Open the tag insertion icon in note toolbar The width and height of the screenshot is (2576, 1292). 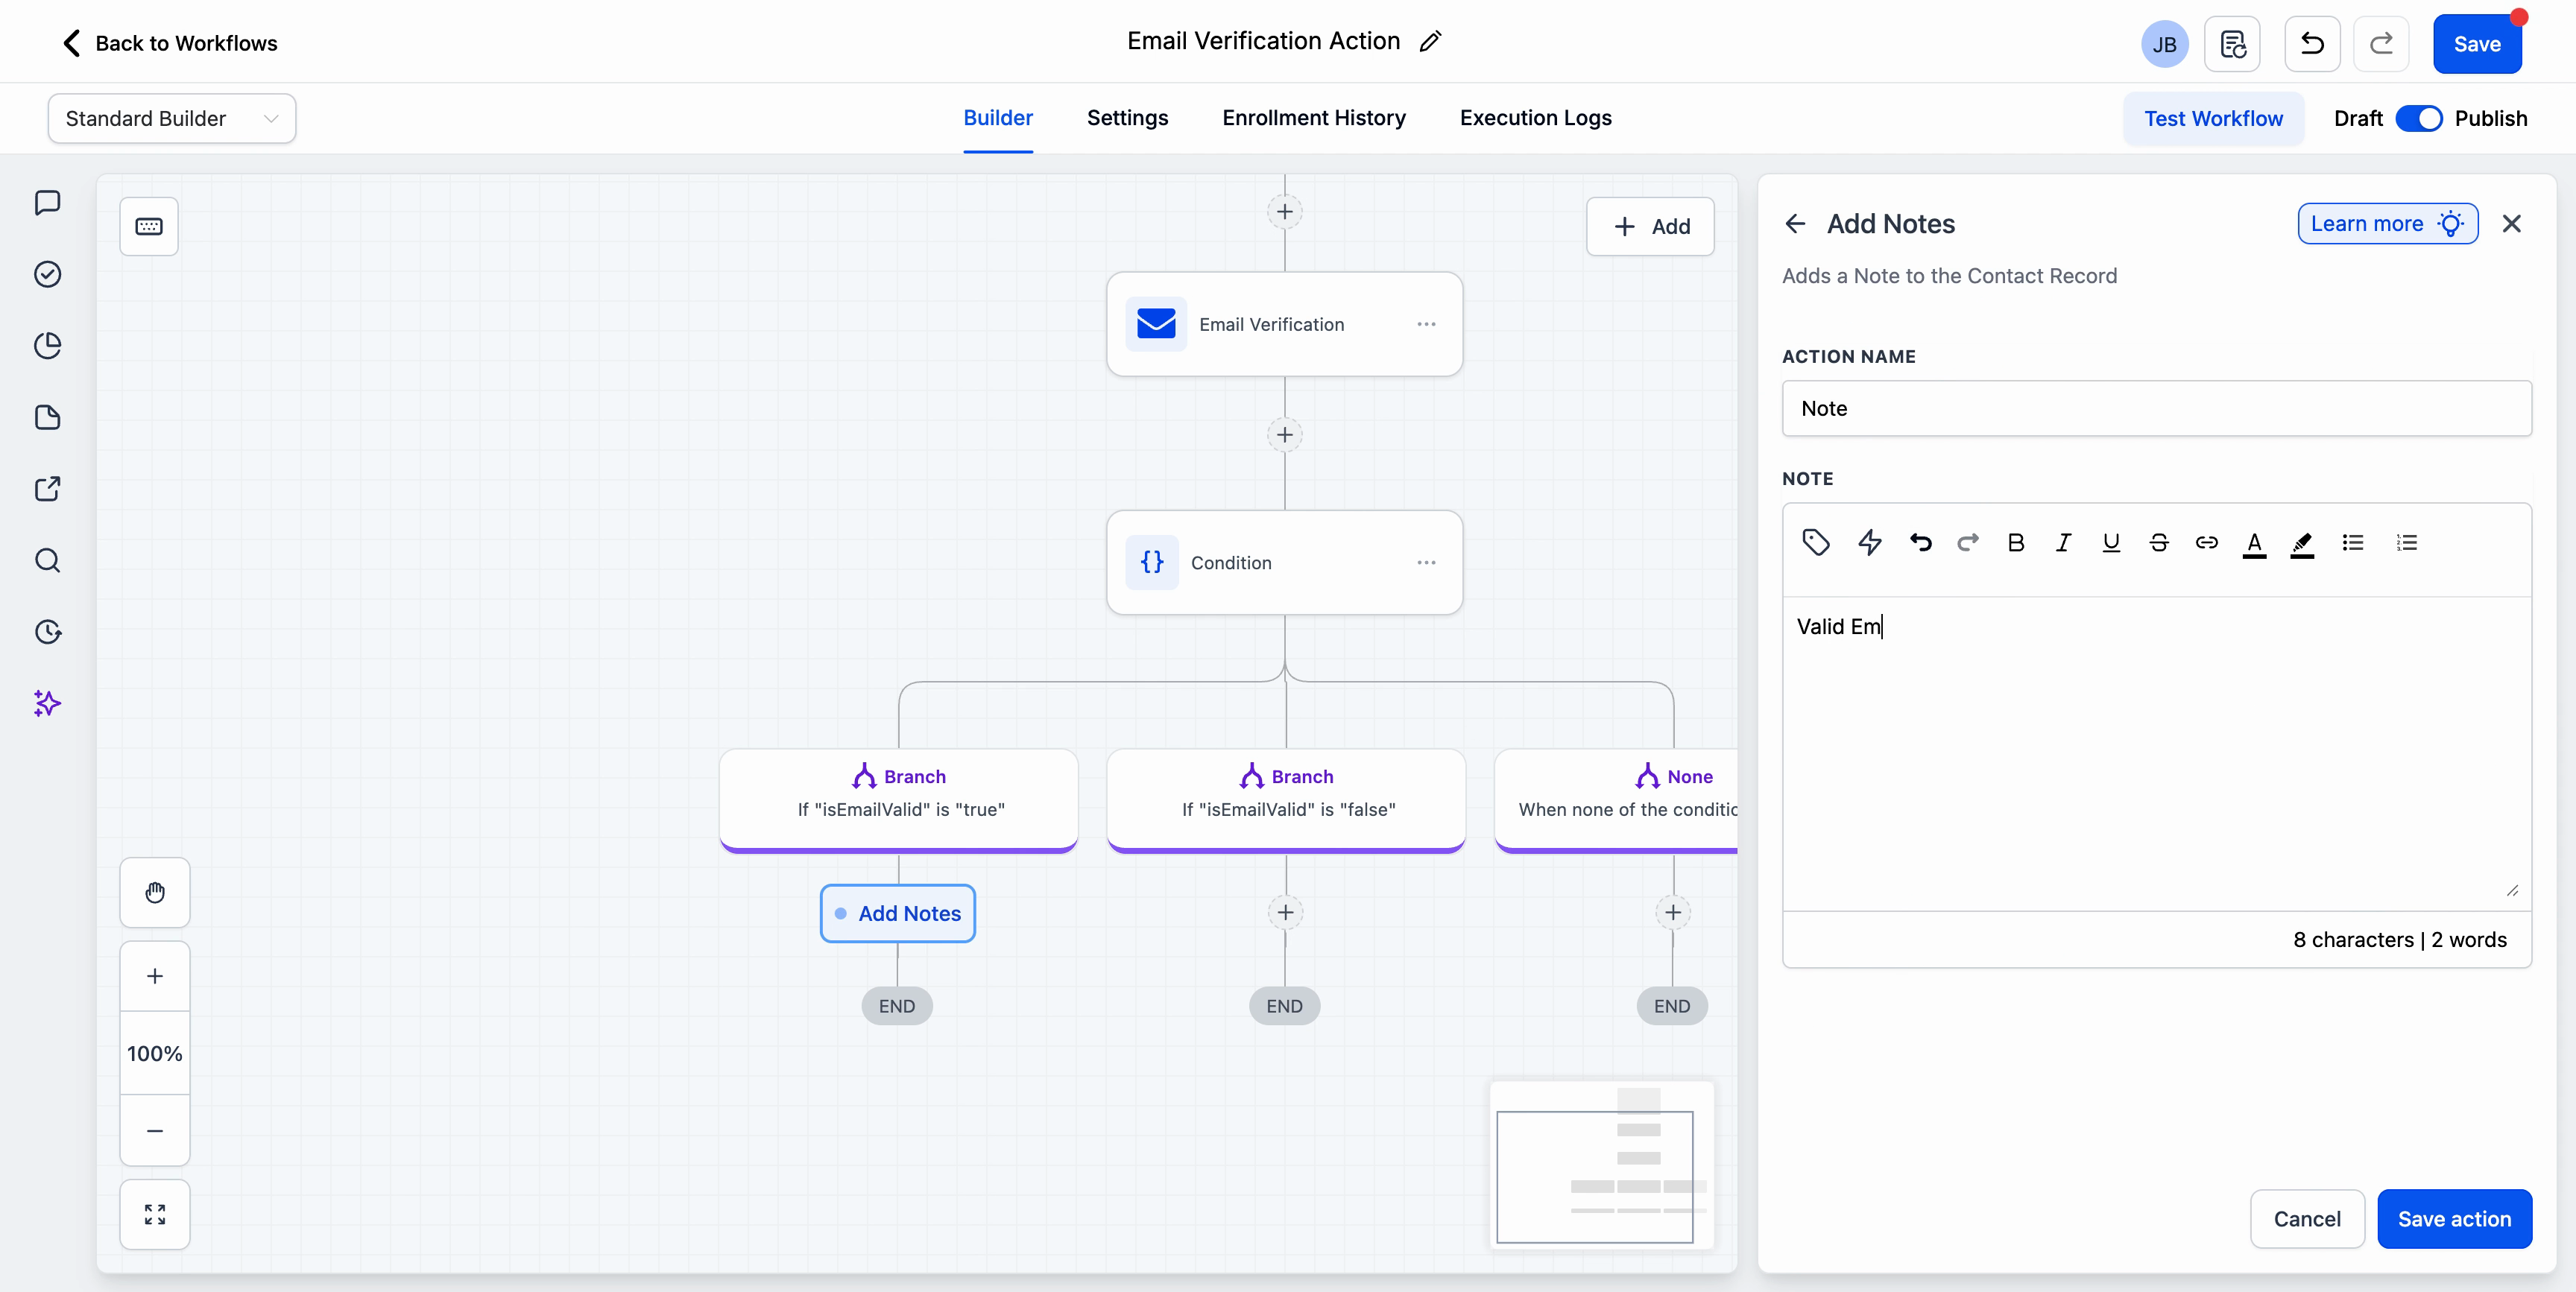point(1815,543)
